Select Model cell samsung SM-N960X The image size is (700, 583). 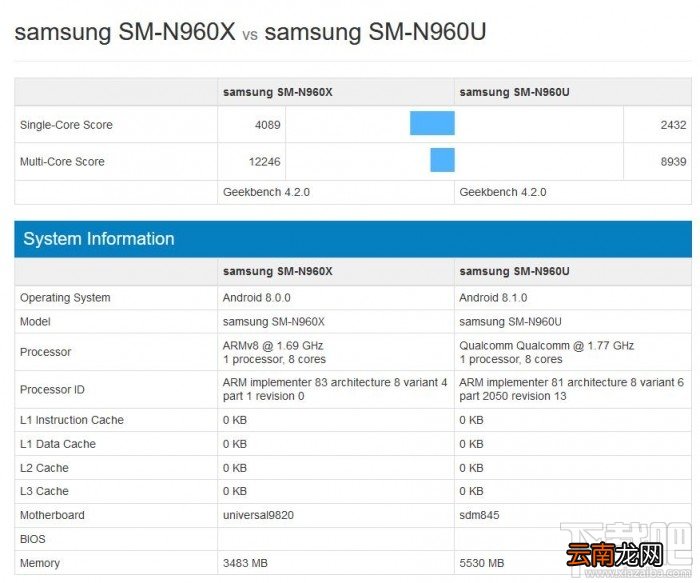coord(274,322)
